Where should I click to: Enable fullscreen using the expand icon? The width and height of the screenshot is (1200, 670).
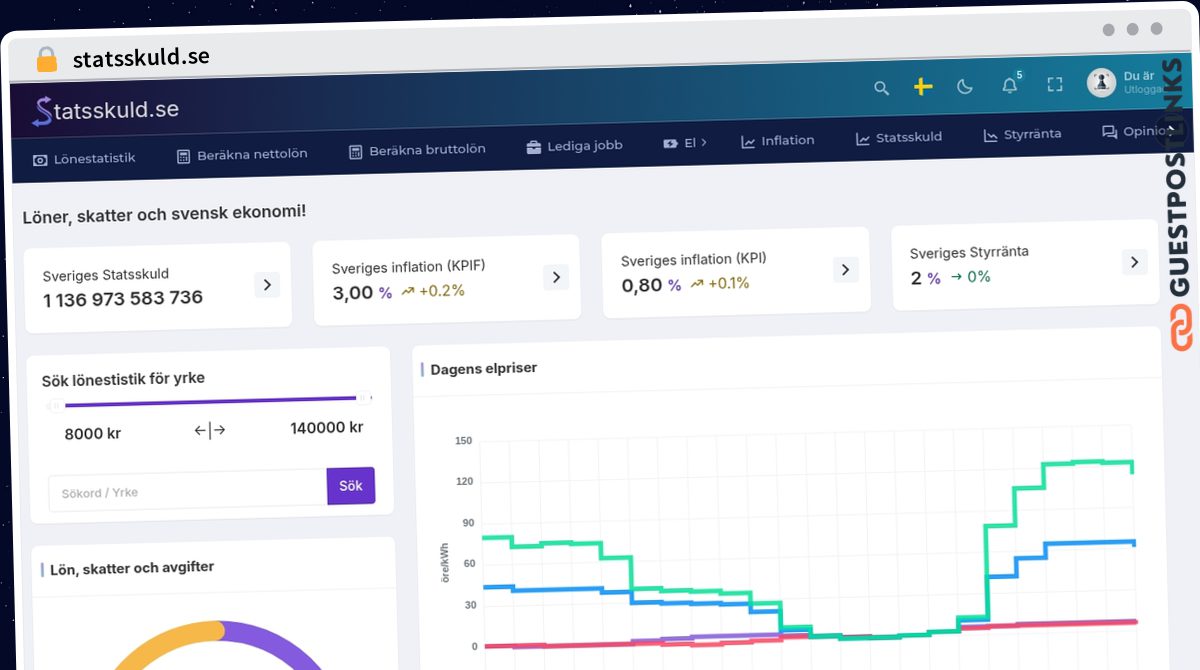click(1054, 86)
